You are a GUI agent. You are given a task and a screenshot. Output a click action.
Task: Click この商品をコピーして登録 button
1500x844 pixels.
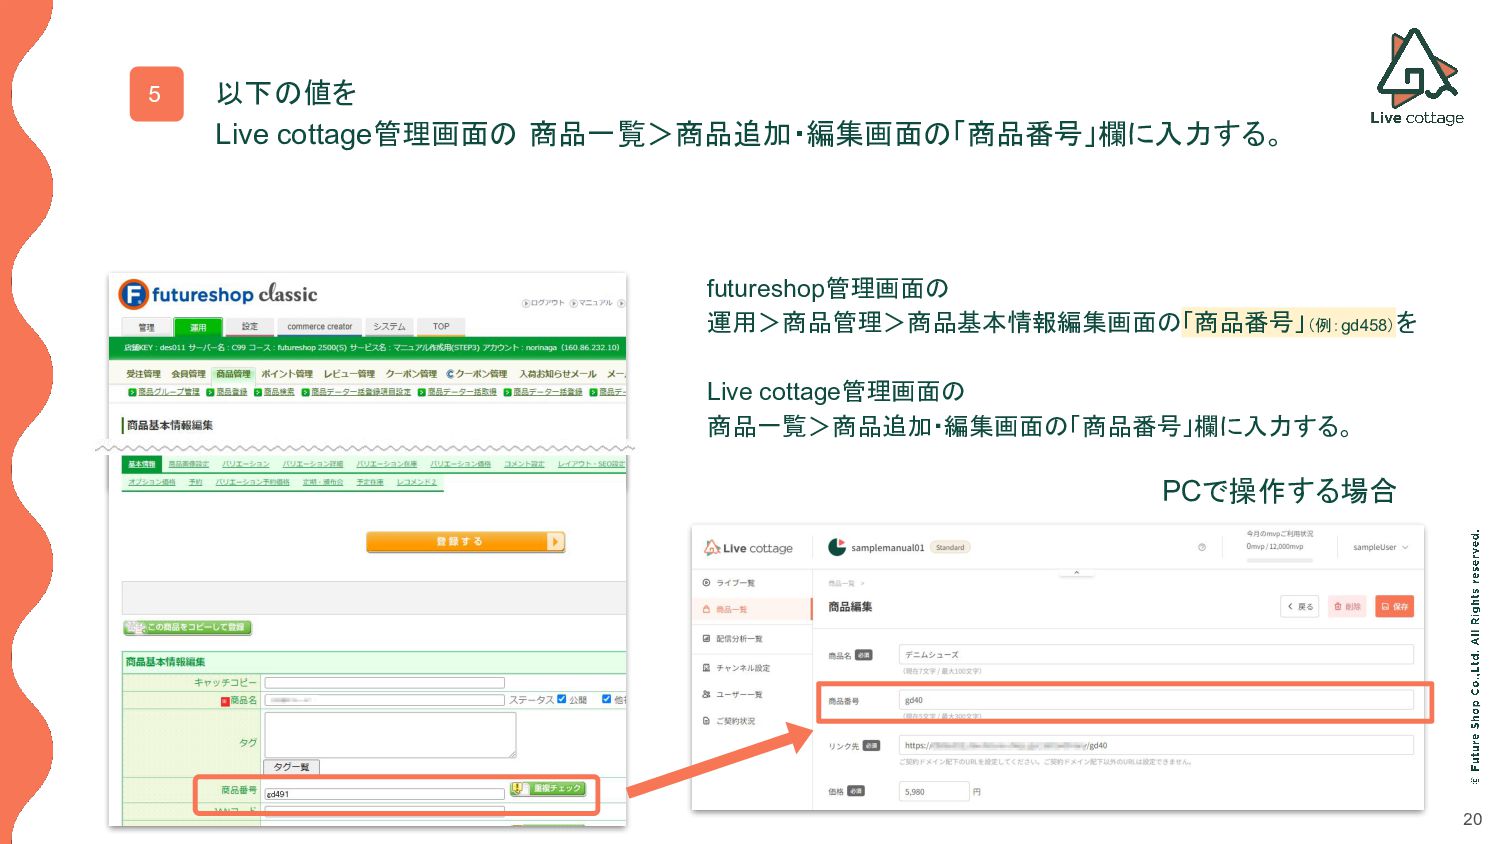pyautogui.click(x=187, y=627)
